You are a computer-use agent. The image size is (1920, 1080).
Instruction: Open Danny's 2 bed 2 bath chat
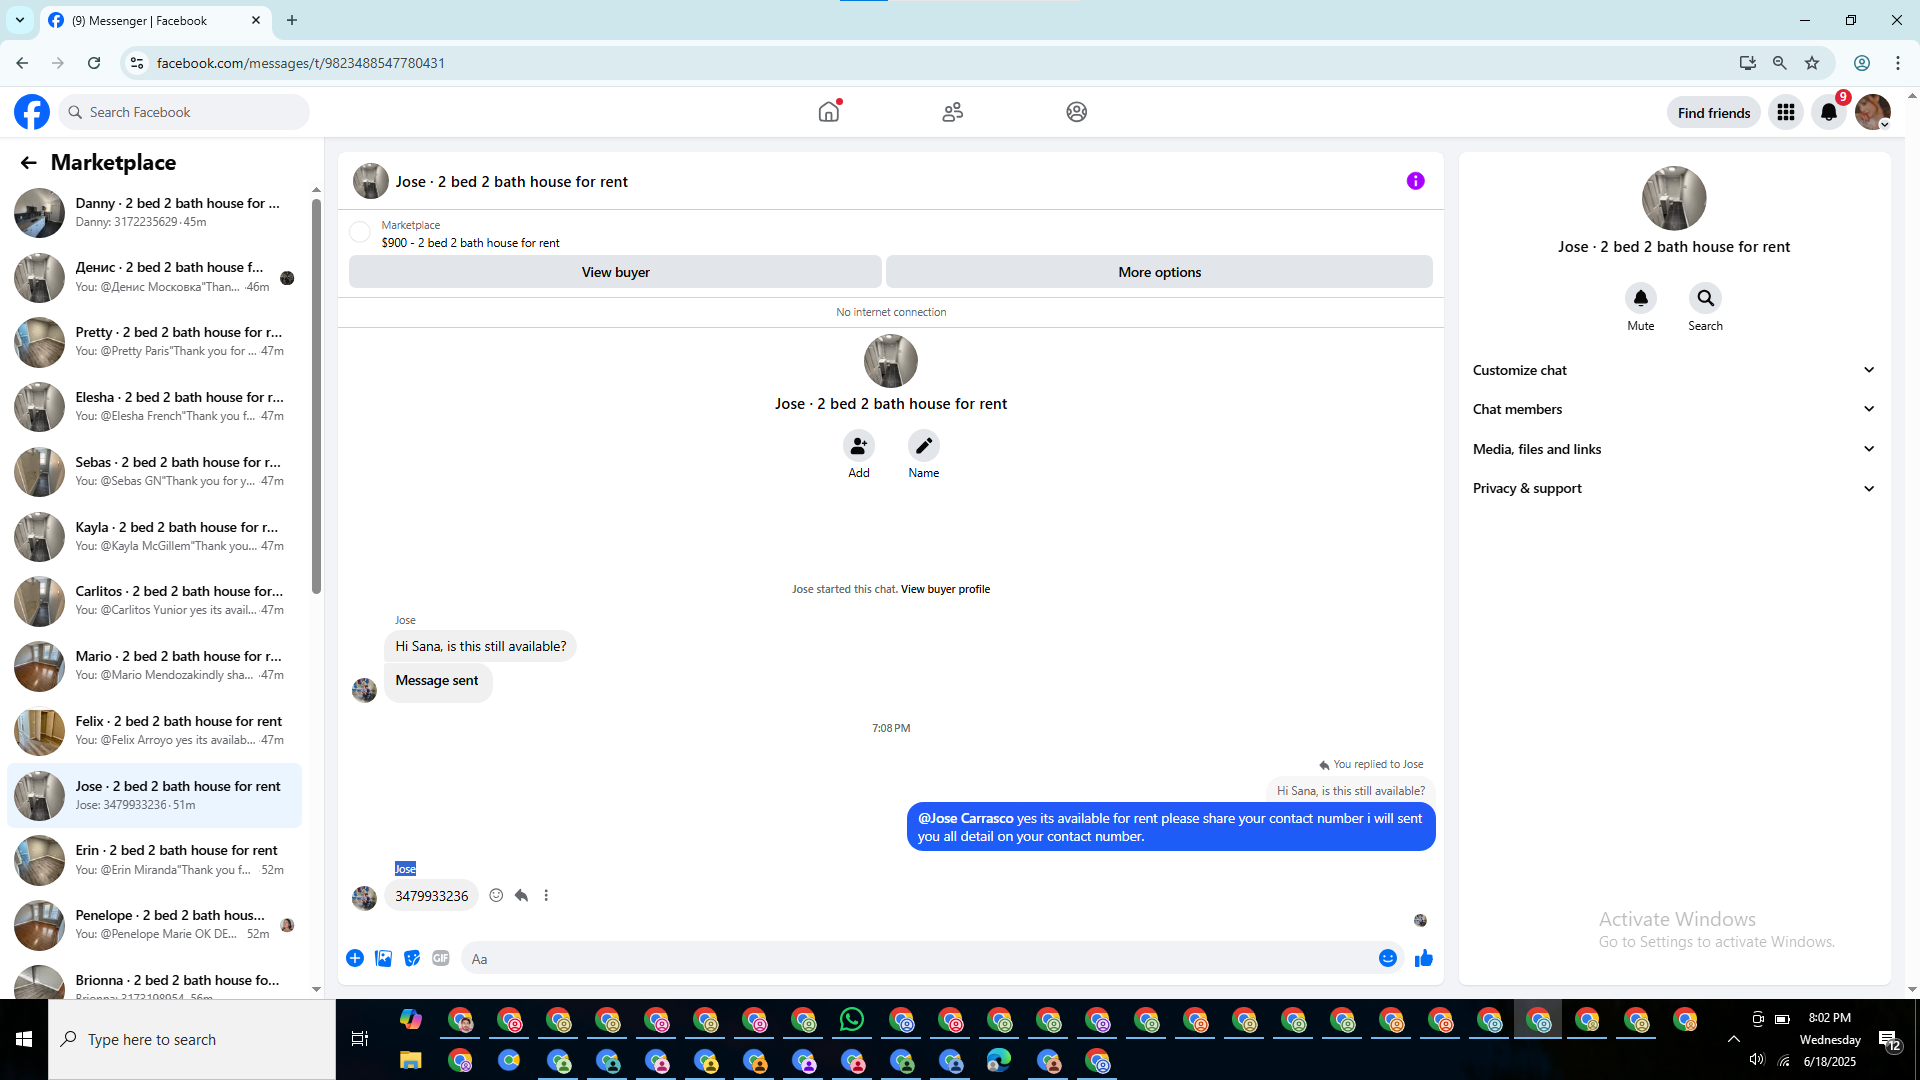[155, 213]
